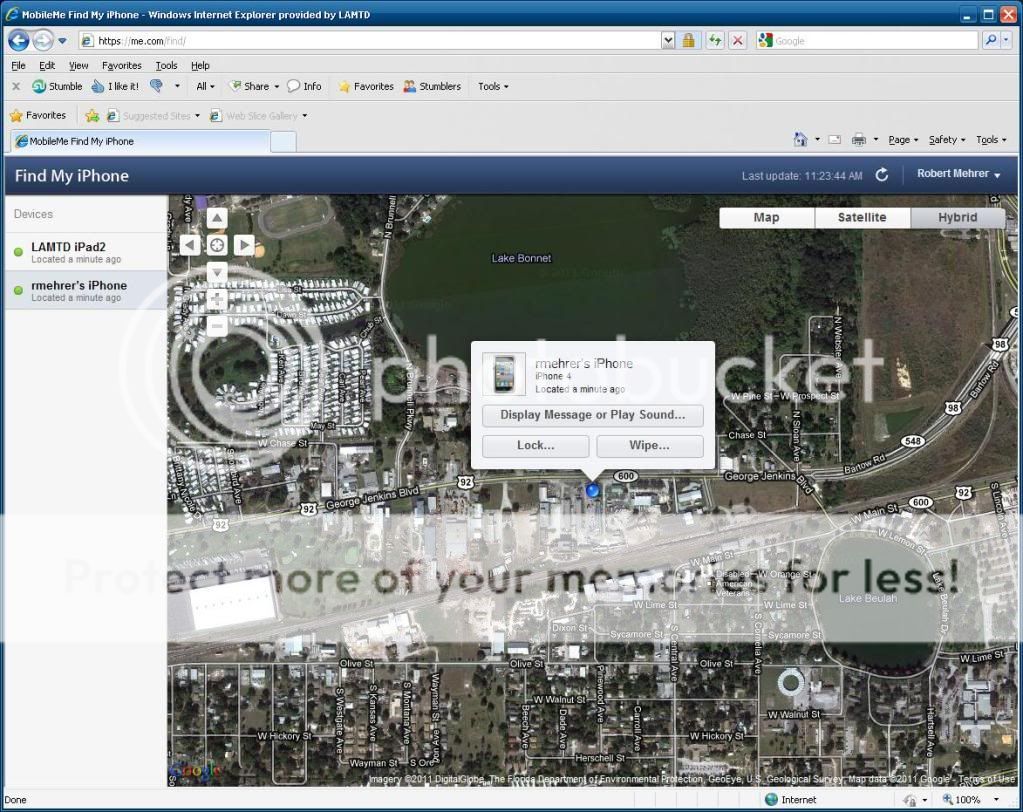
Task: View the security lock report icon
Action: [x=688, y=40]
